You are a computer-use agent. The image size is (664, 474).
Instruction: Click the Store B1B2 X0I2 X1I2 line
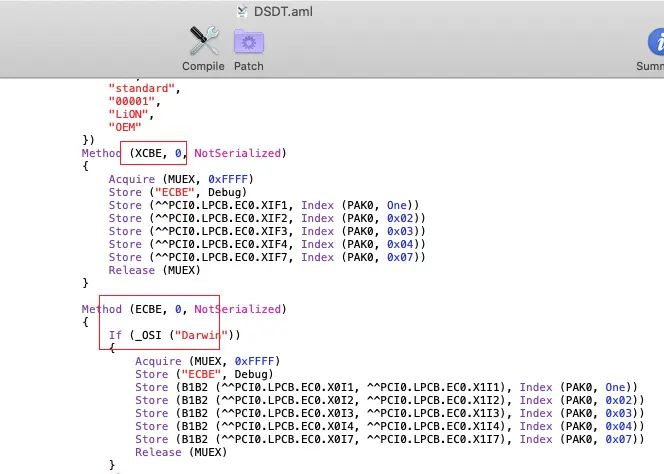(x=390, y=400)
